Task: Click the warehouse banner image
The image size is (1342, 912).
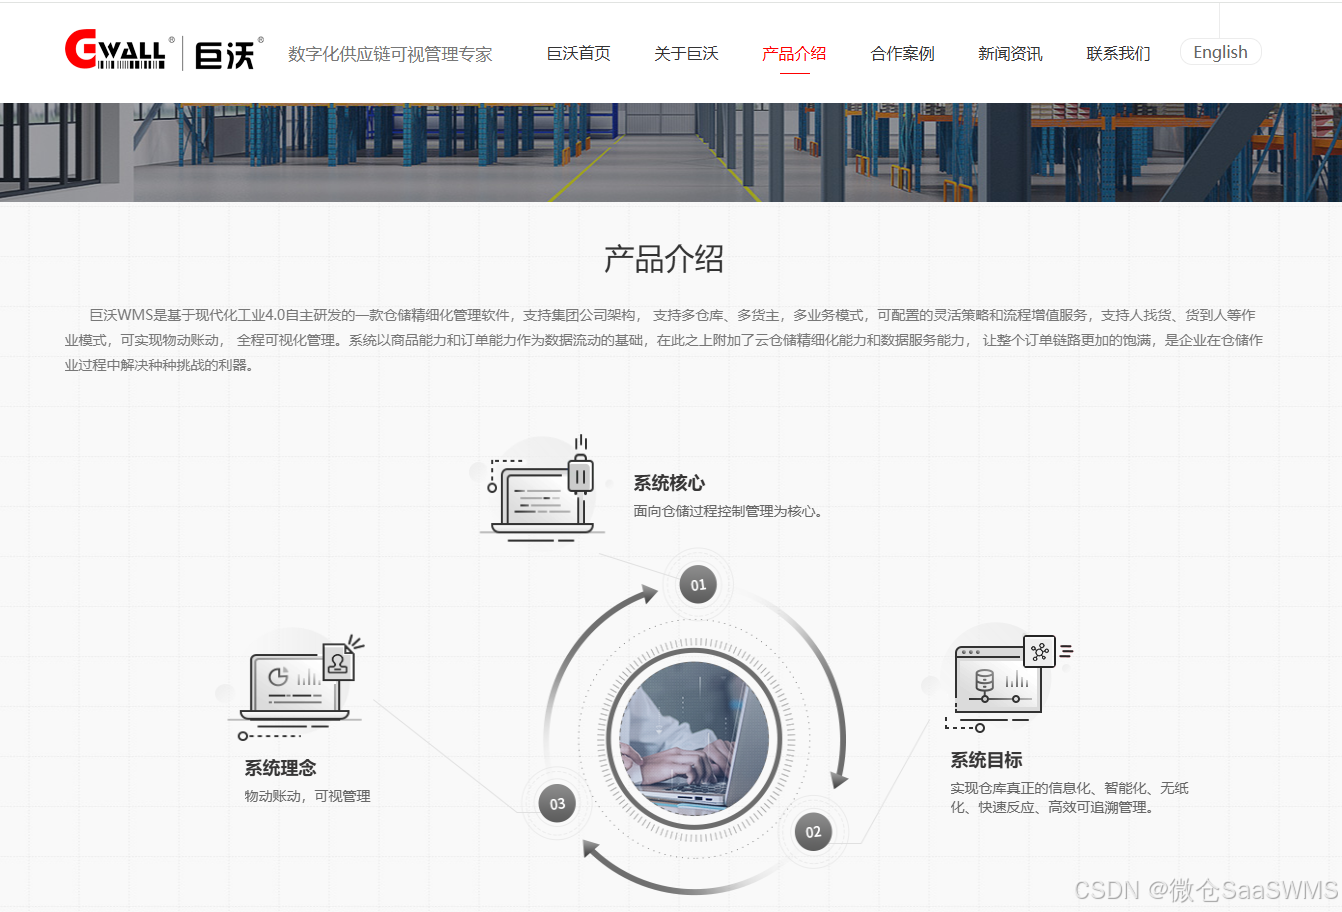Action: click(671, 152)
